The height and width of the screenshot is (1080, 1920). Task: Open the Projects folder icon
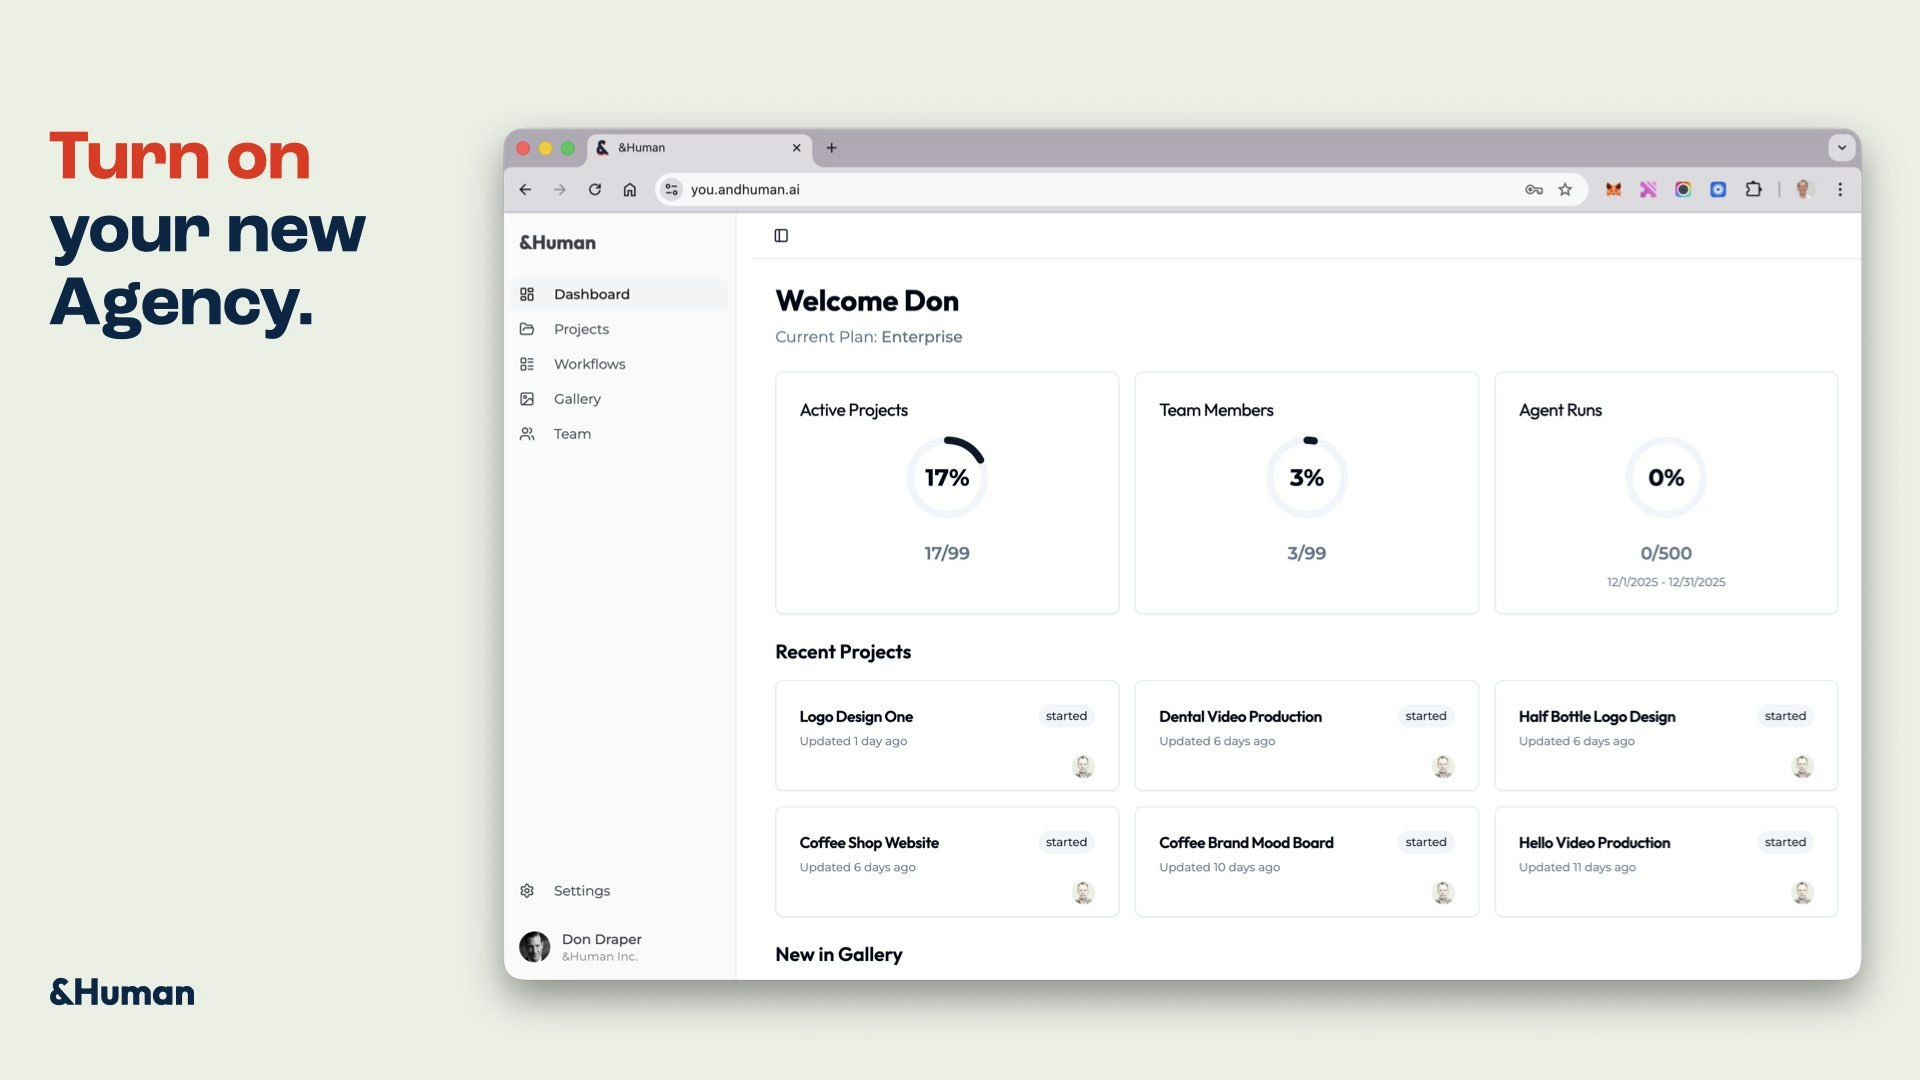point(528,329)
